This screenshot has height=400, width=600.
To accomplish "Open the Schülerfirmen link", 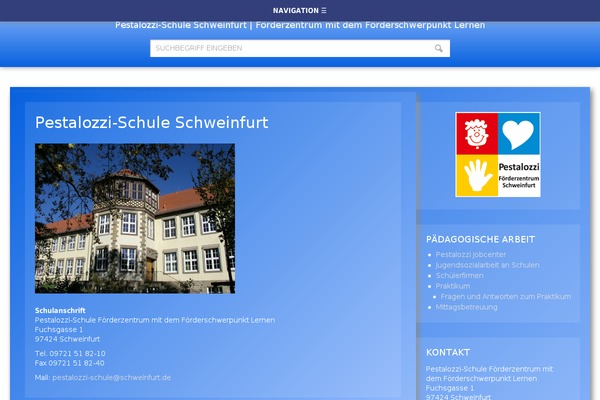I will [459, 276].
